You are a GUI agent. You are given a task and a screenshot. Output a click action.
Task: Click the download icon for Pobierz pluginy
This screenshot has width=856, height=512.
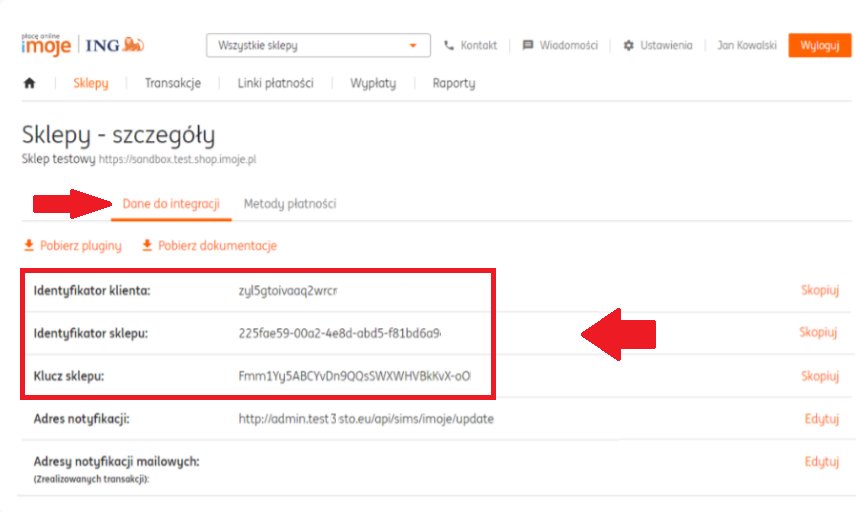point(29,245)
